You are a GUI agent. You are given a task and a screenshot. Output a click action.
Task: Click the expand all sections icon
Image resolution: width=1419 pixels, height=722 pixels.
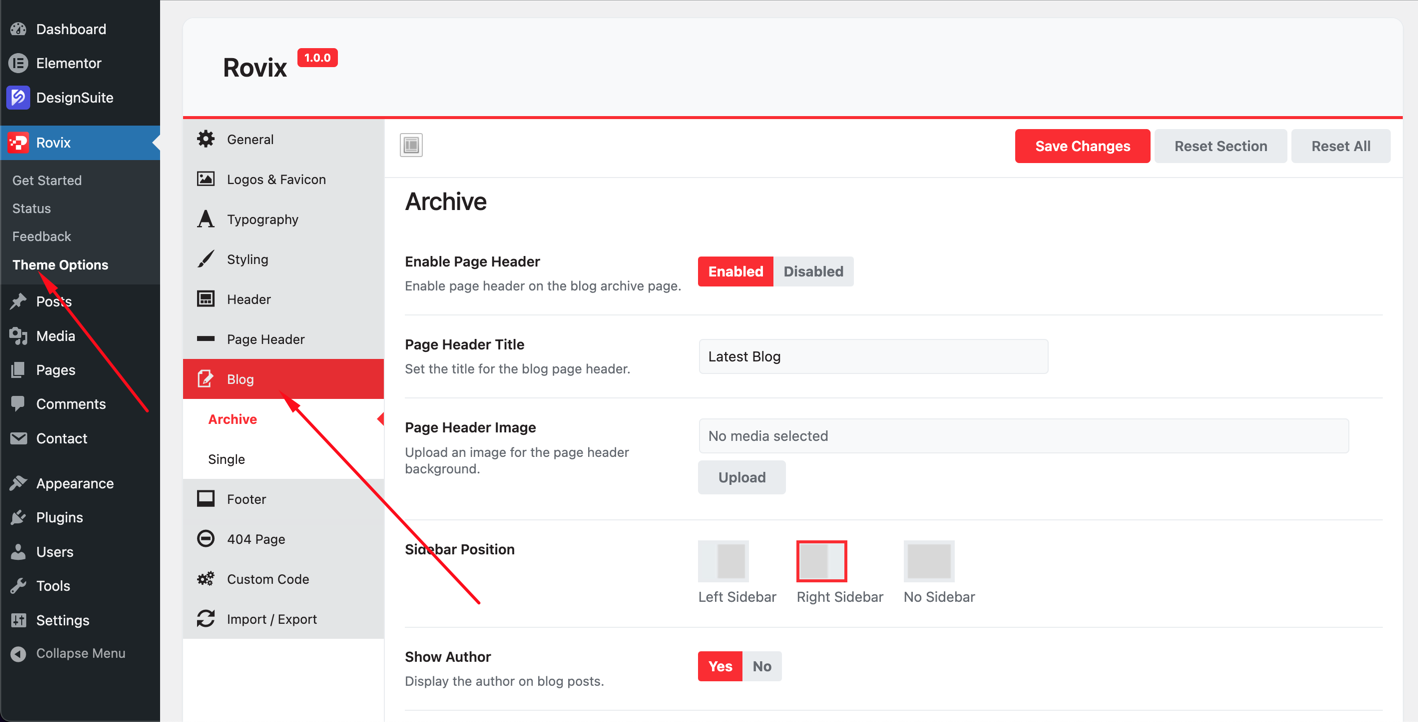point(411,145)
